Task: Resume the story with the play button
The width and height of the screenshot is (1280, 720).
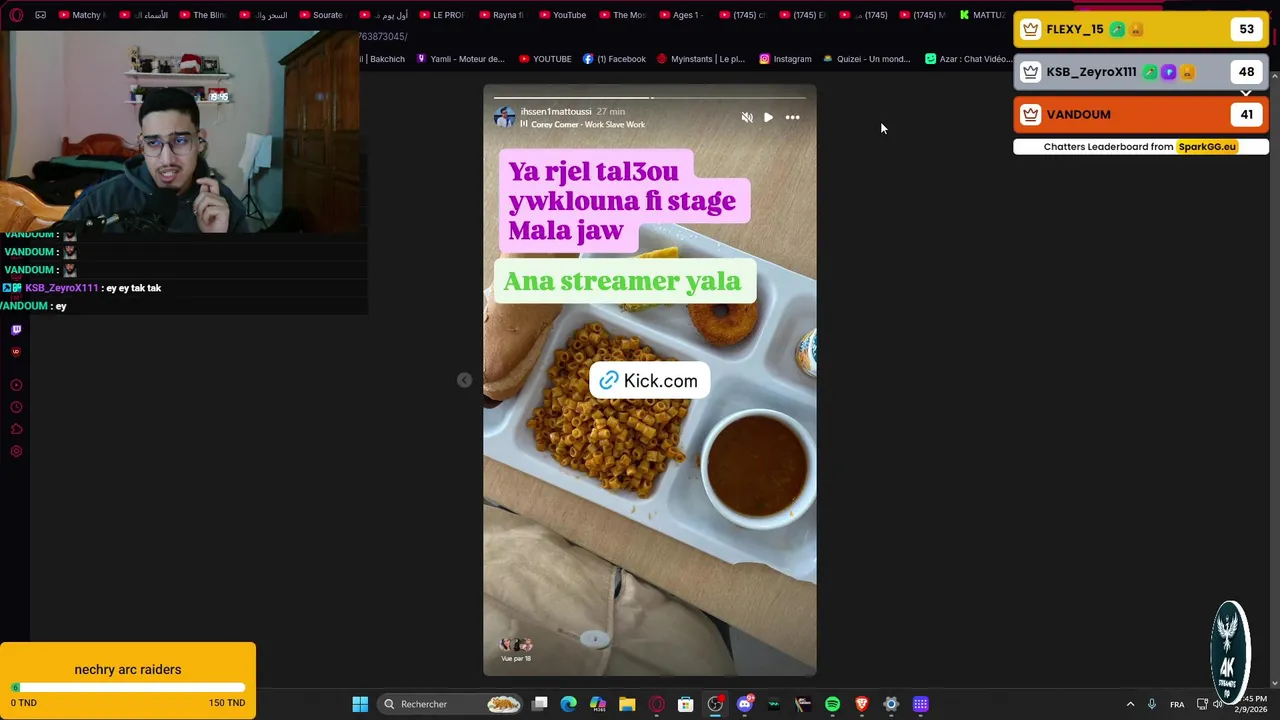Action: (x=768, y=118)
